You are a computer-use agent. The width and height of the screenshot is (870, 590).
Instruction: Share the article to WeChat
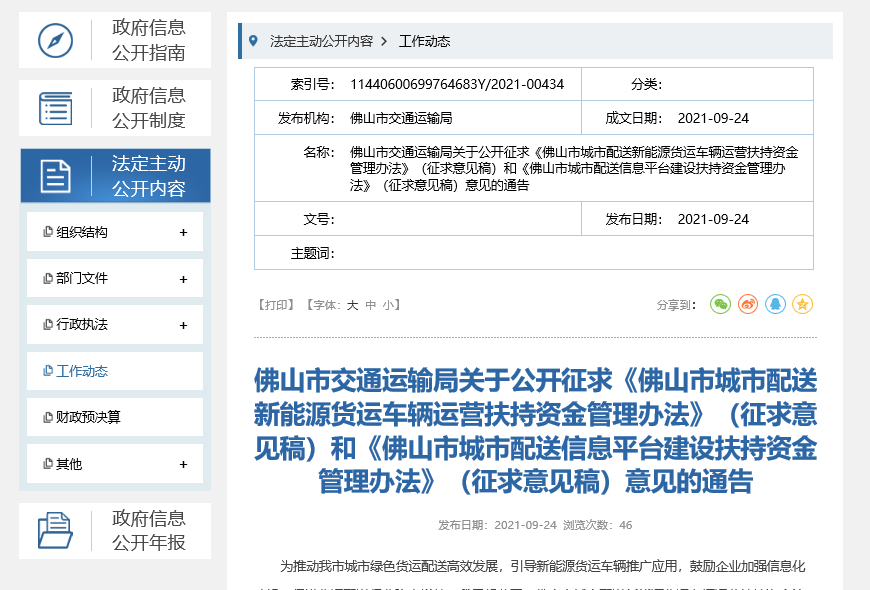(x=720, y=303)
